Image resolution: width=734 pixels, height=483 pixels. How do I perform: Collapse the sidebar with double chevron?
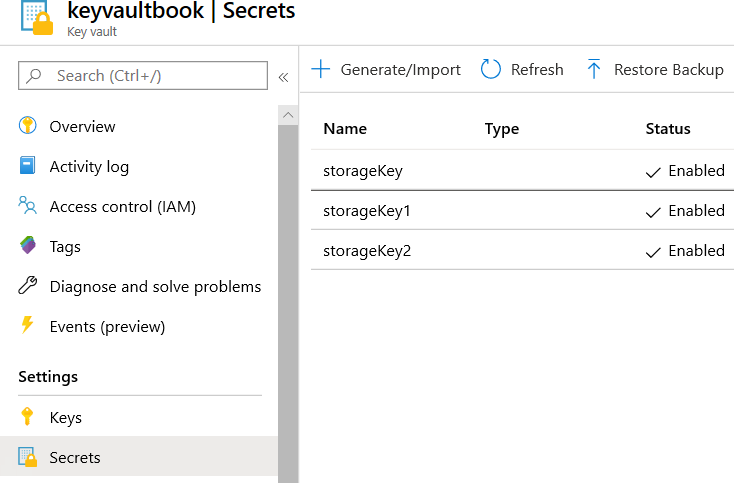283,77
